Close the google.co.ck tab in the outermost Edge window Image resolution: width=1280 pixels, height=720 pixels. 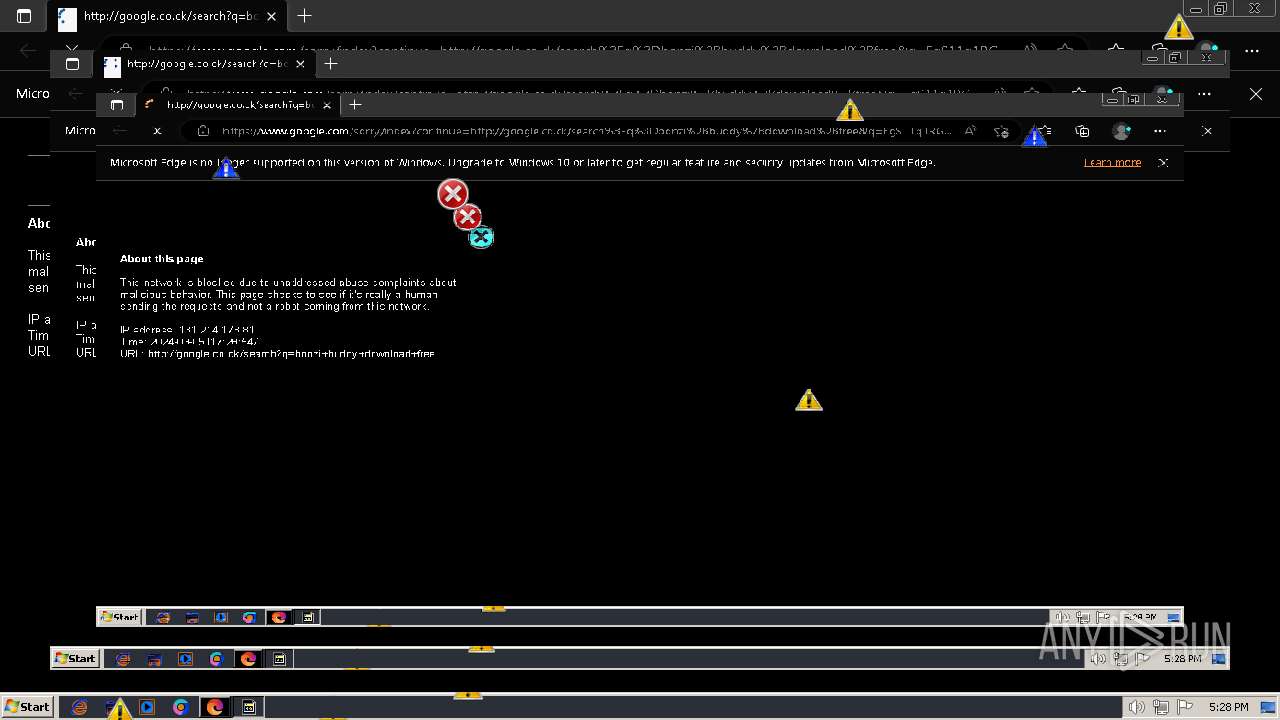point(272,16)
